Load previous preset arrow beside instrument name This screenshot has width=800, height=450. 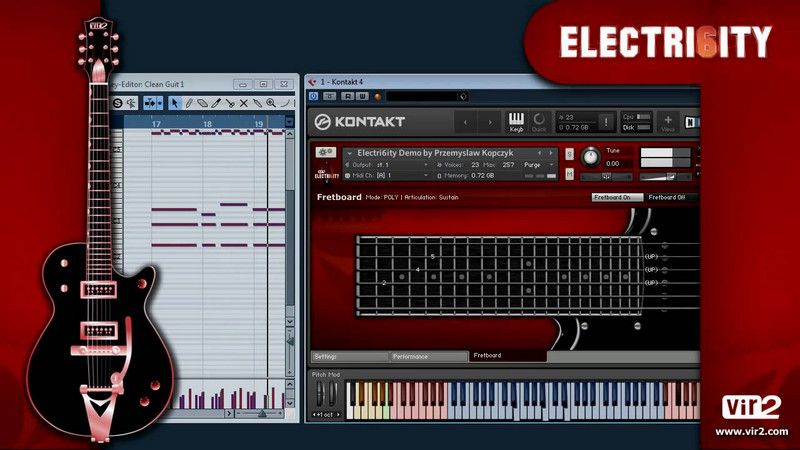[x=540, y=153]
